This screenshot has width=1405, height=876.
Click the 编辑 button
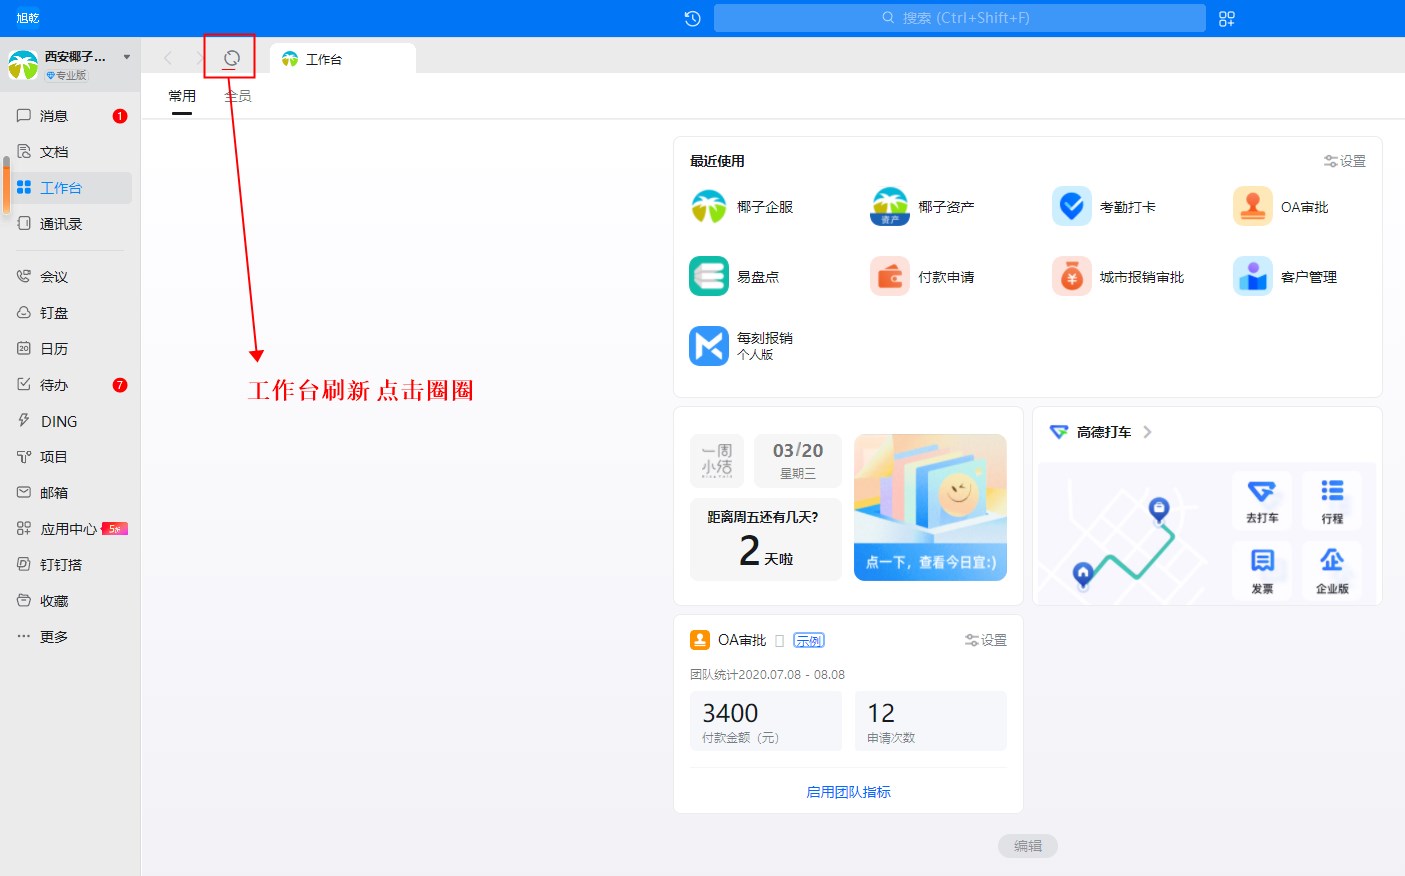(x=1028, y=846)
